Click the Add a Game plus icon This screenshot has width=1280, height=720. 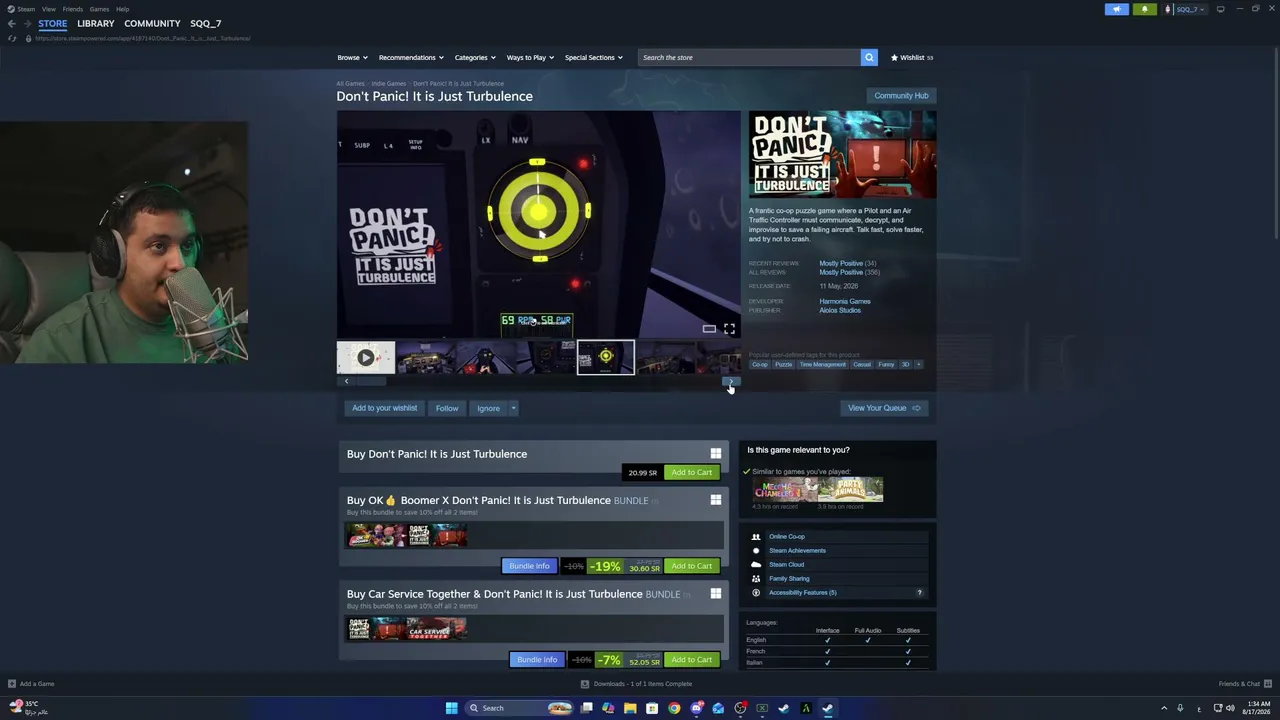[x=12, y=684]
